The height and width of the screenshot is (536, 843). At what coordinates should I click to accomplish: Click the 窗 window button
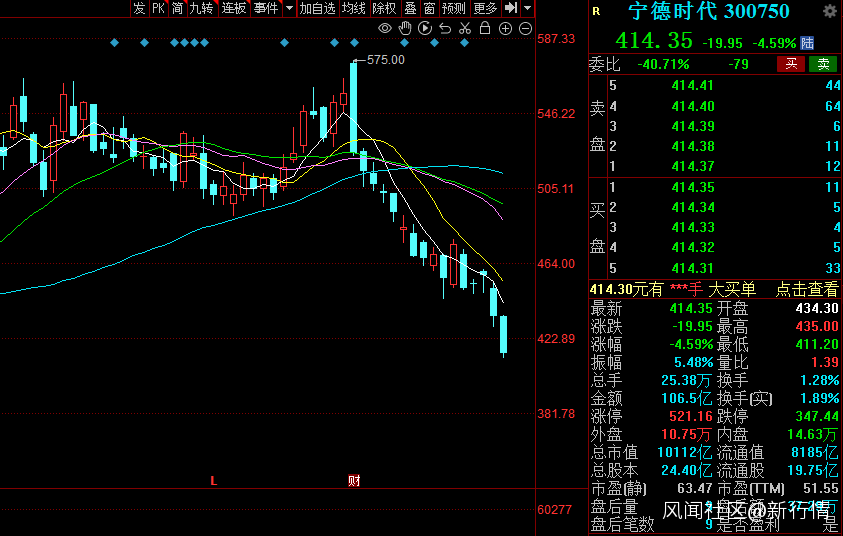click(429, 8)
